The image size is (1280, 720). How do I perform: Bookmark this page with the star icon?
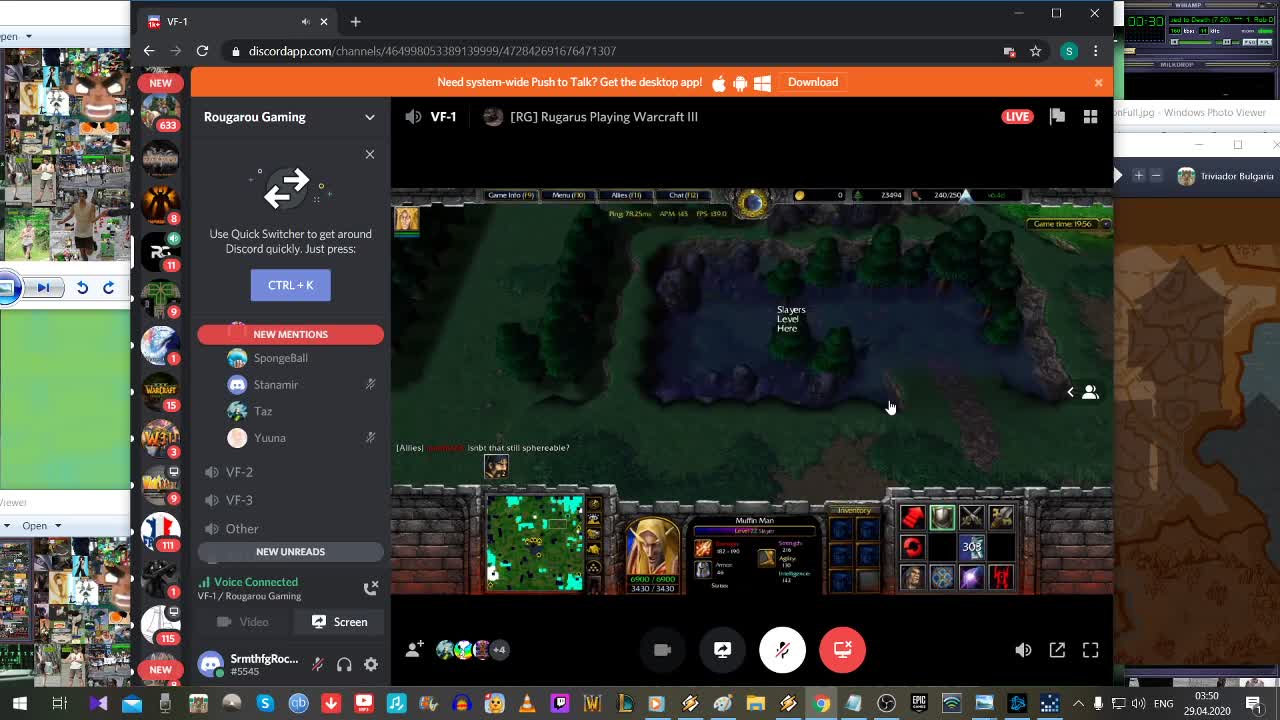(1035, 51)
